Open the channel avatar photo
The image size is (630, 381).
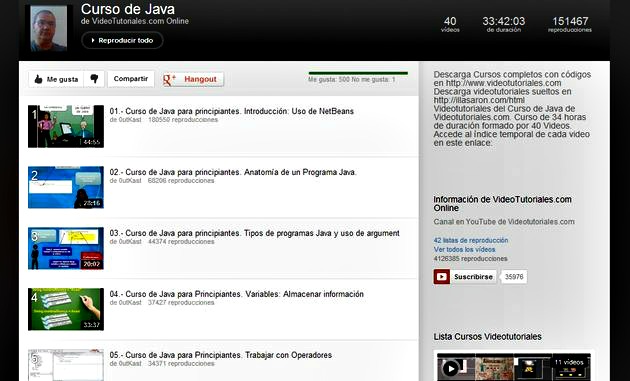(x=49, y=29)
